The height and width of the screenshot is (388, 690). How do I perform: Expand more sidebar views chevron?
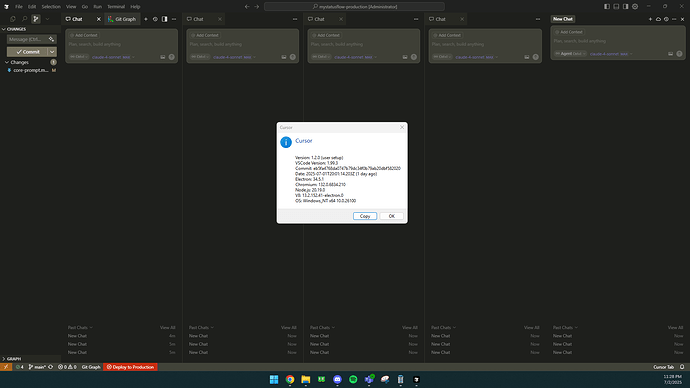pyautogui.click(x=47, y=19)
